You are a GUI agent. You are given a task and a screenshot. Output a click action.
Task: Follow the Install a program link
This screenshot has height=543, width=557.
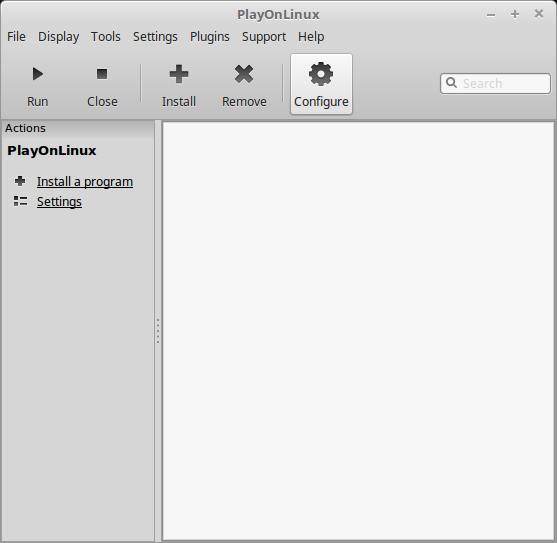85,181
